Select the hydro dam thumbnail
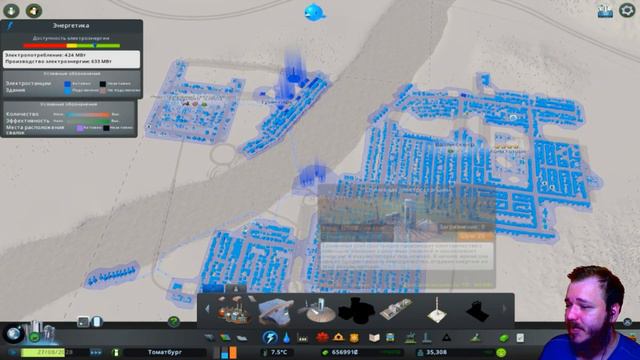The image size is (640, 360). (x=276, y=311)
